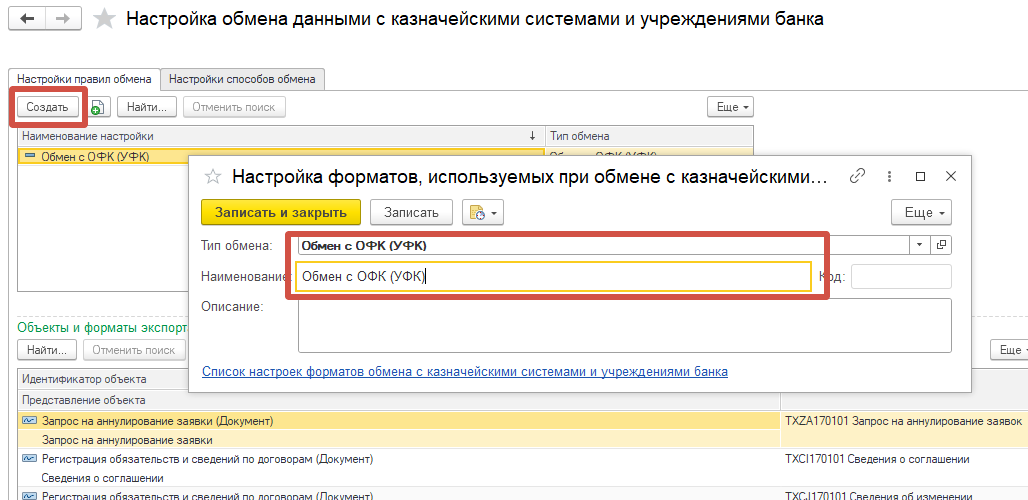Sort by the Наименование настройки column header
1028x500 pixels.
280,136
